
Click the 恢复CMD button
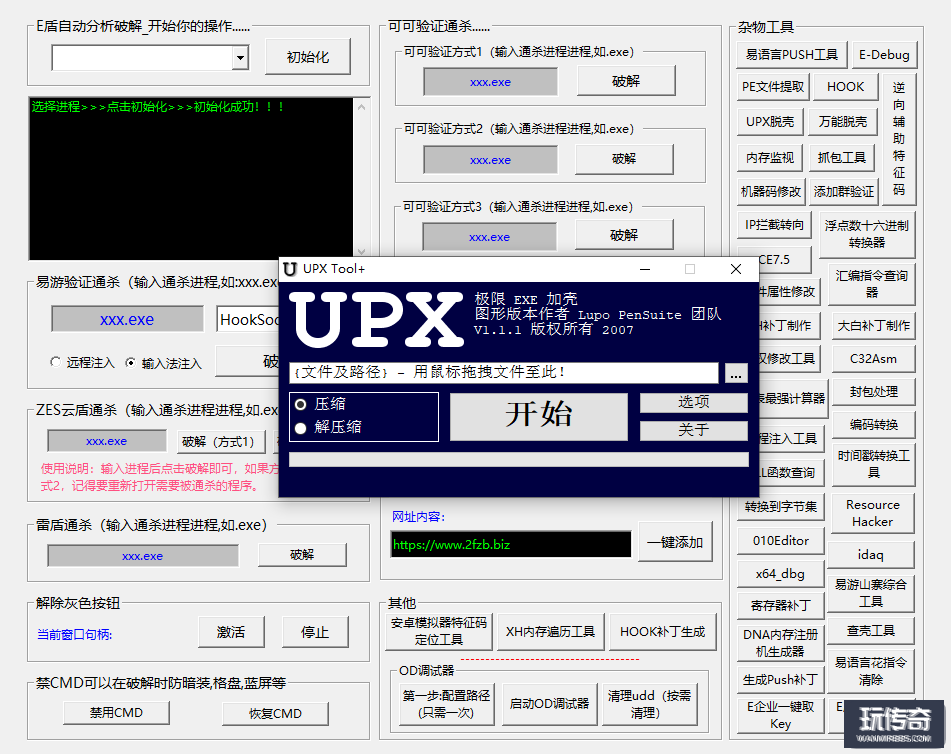[x=275, y=713]
